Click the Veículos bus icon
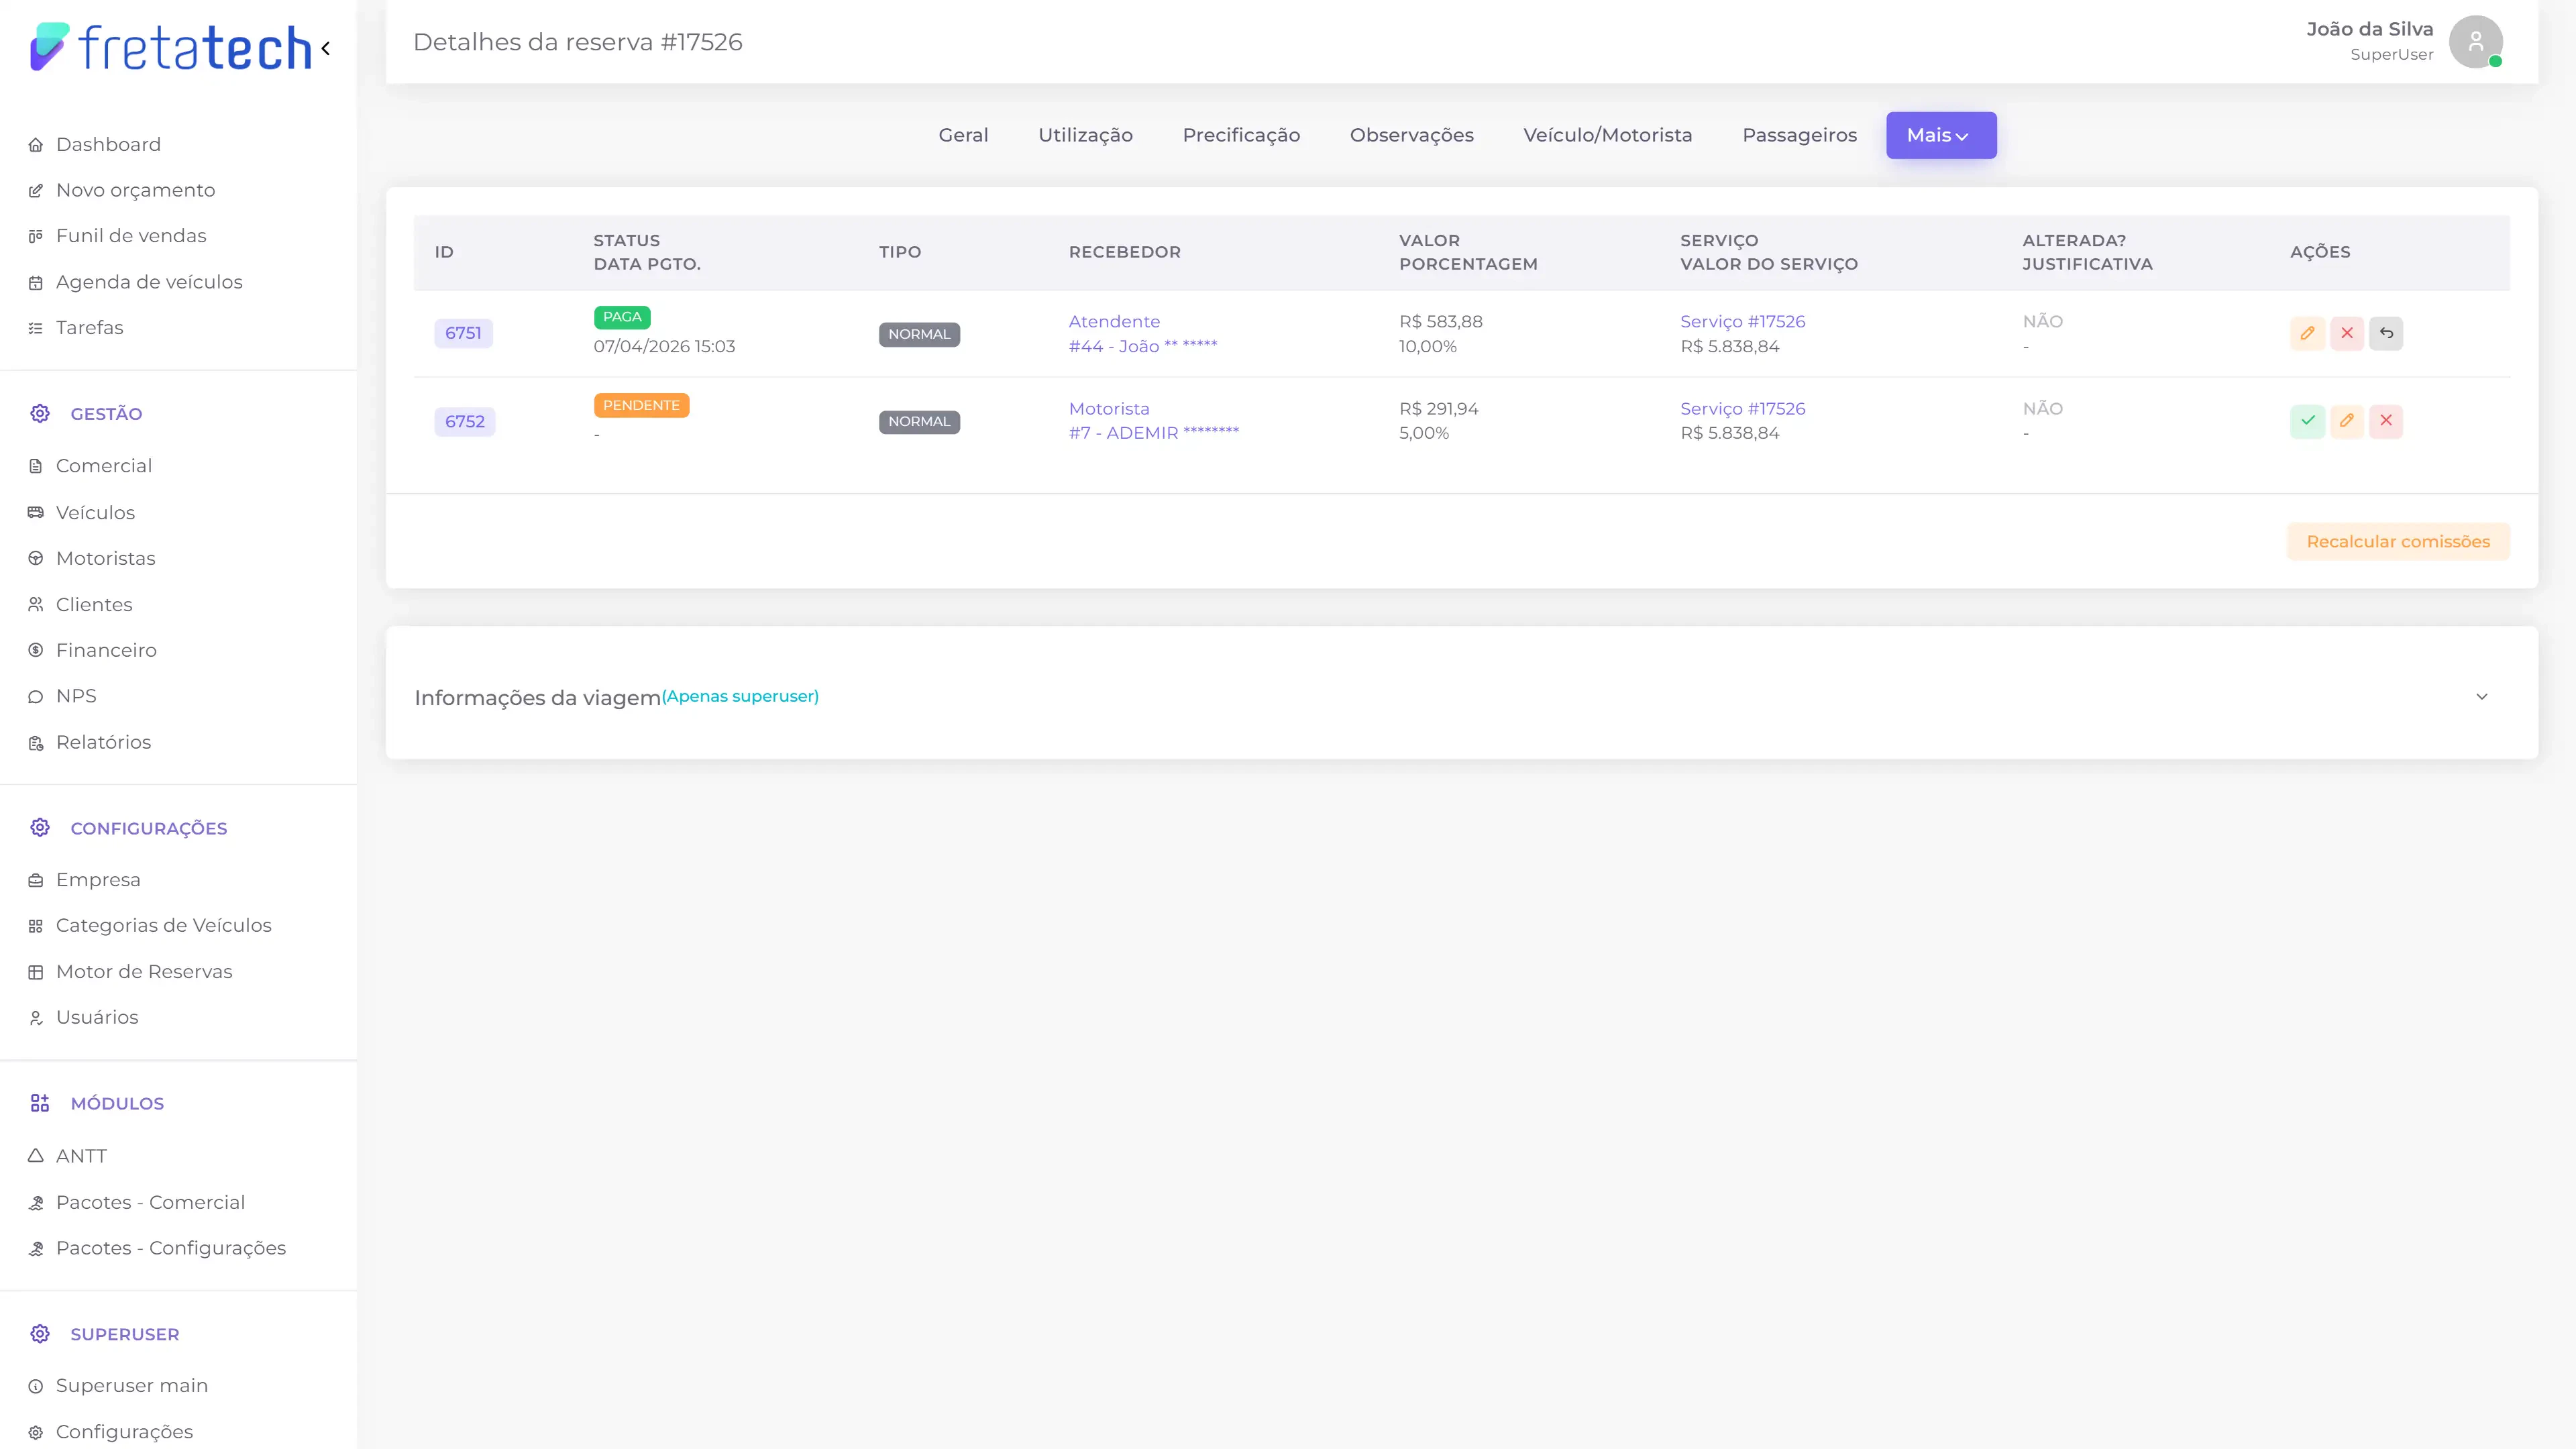 coord(36,513)
